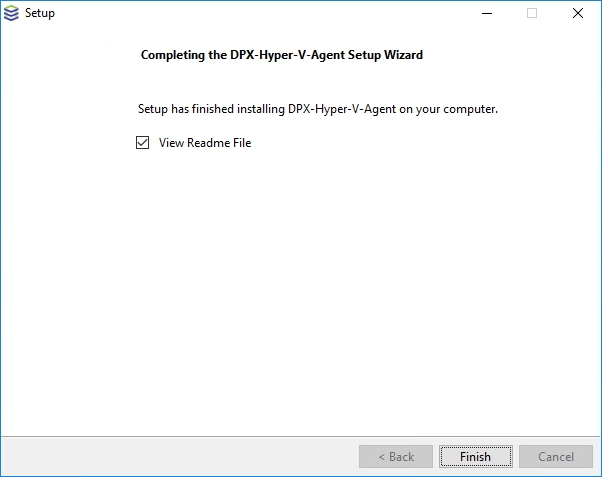Click the Setup has finished installing message
The width and height of the screenshot is (602, 477).
click(317, 108)
